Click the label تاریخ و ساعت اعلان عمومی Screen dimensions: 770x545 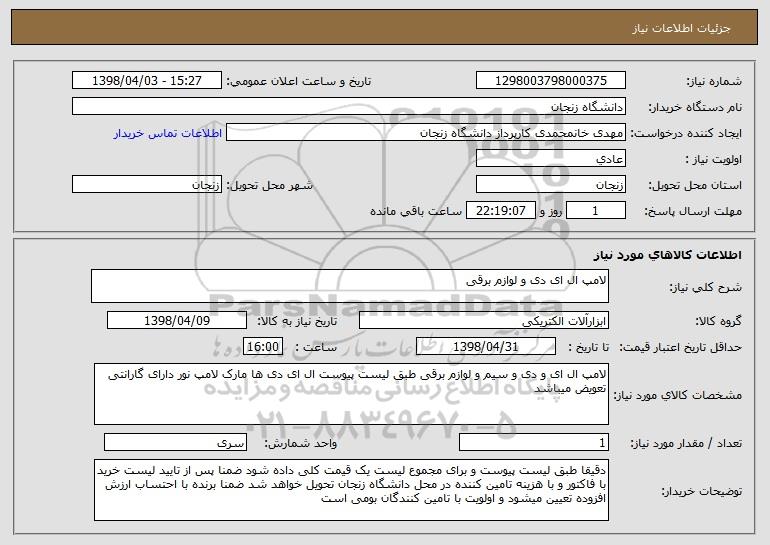click(x=299, y=81)
